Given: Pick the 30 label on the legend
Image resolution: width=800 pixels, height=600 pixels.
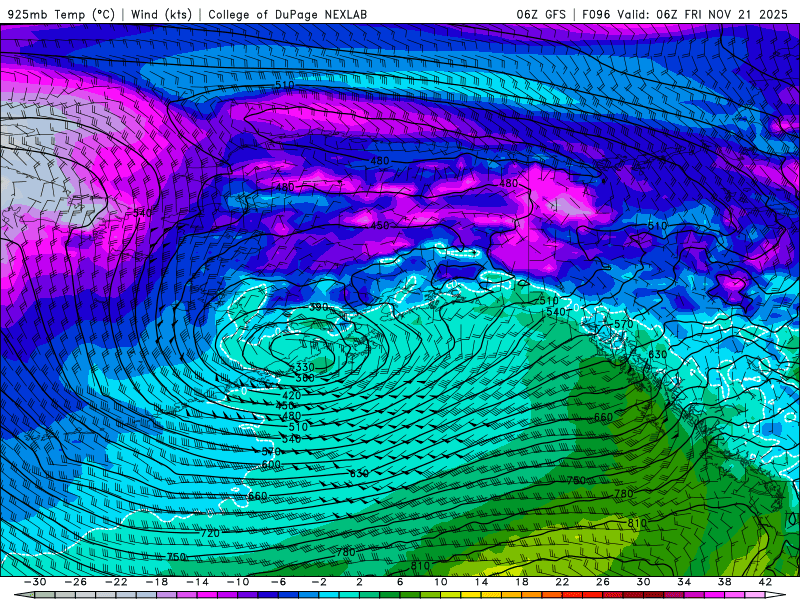Looking at the screenshot, I should [643, 582].
